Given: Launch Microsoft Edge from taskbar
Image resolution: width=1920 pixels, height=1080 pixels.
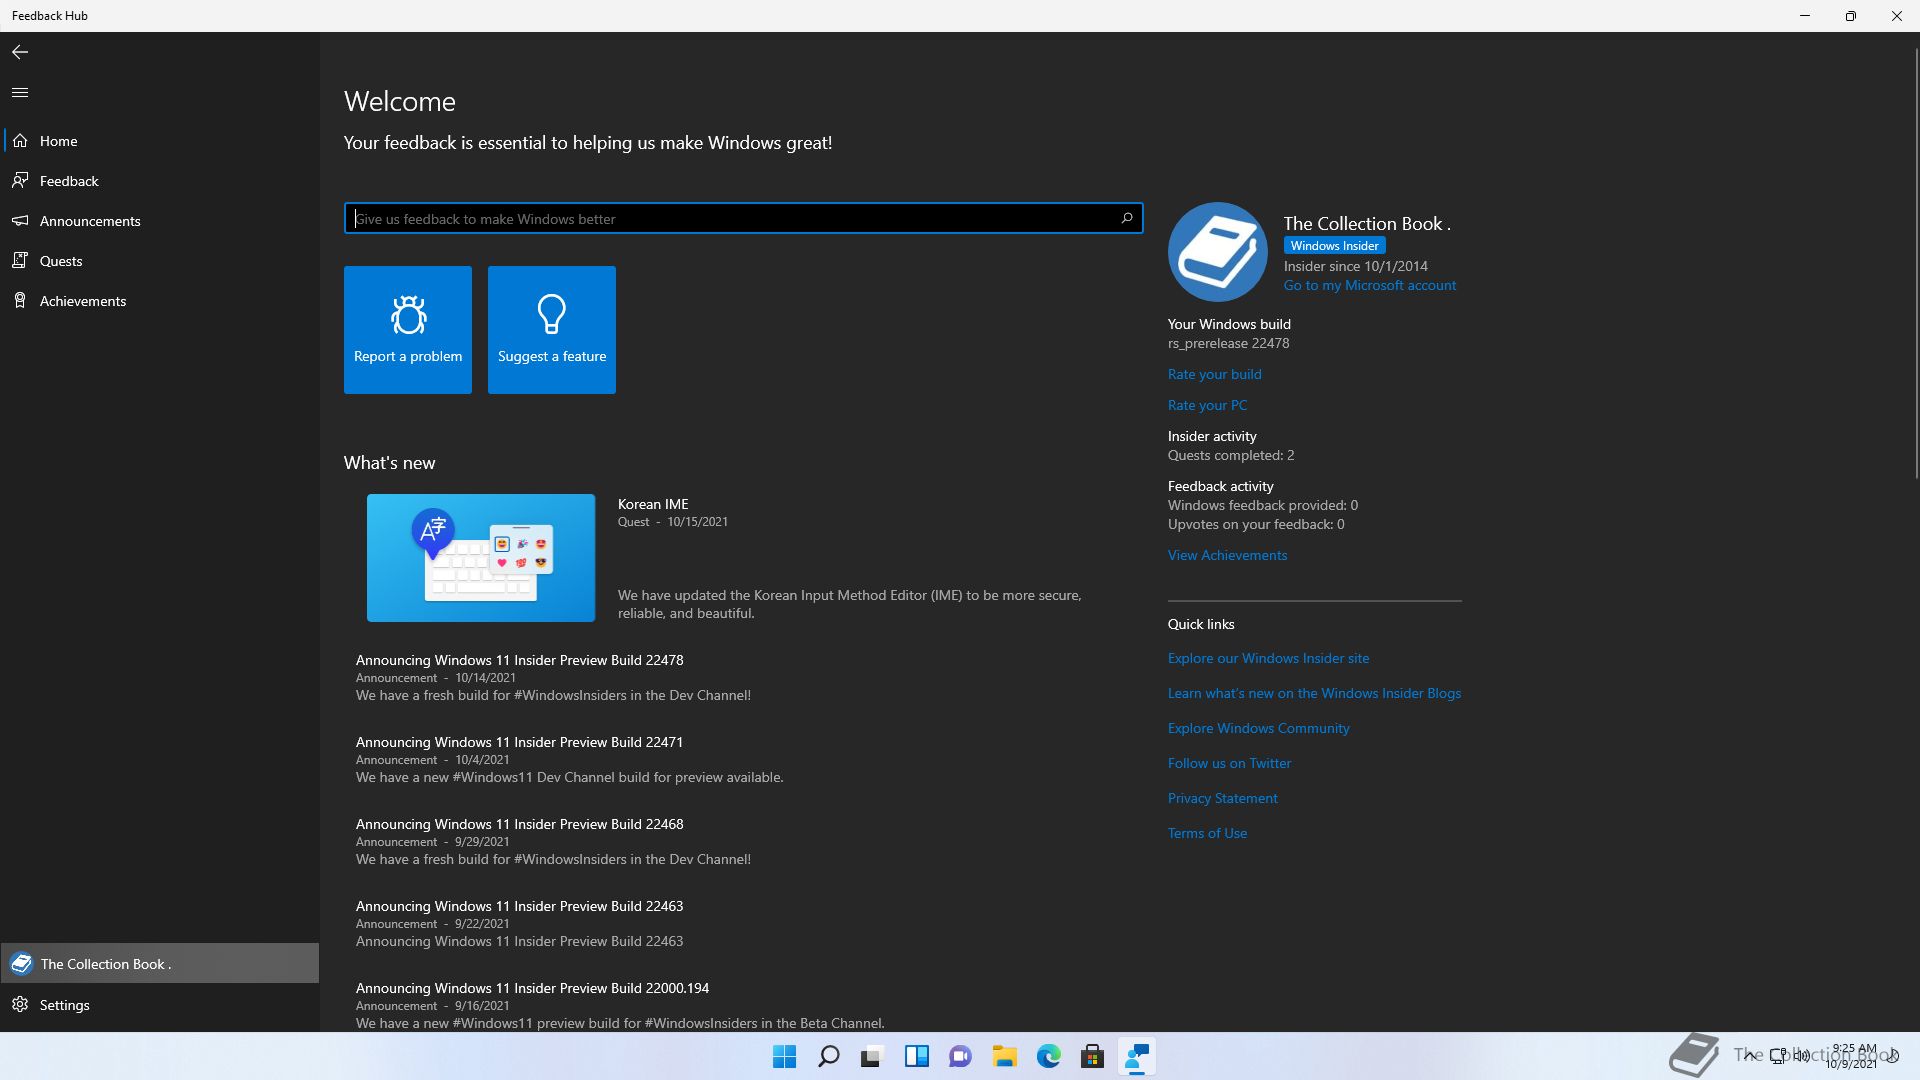Looking at the screenshot, I should click(1049, 1056).
